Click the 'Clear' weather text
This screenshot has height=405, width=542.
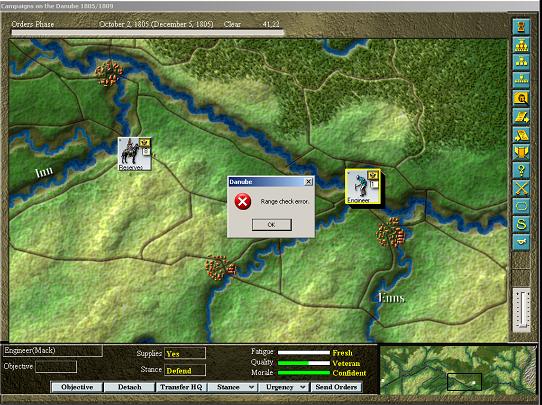coord(232,24)
